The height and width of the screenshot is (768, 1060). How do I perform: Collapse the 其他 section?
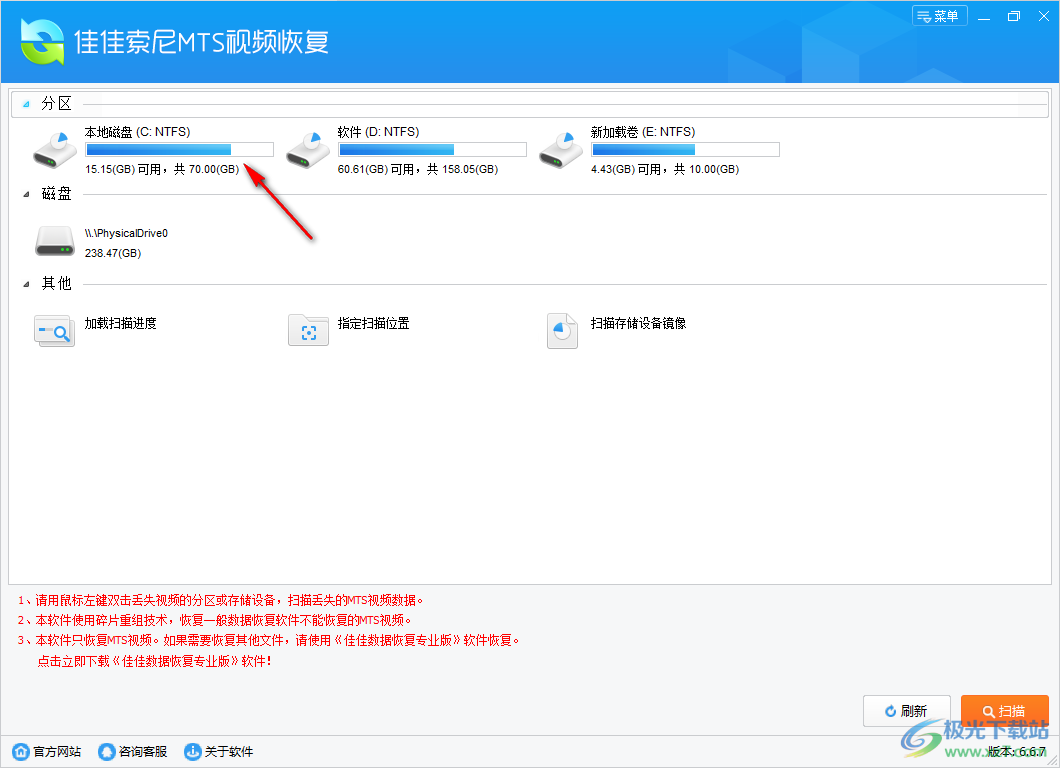26,284
